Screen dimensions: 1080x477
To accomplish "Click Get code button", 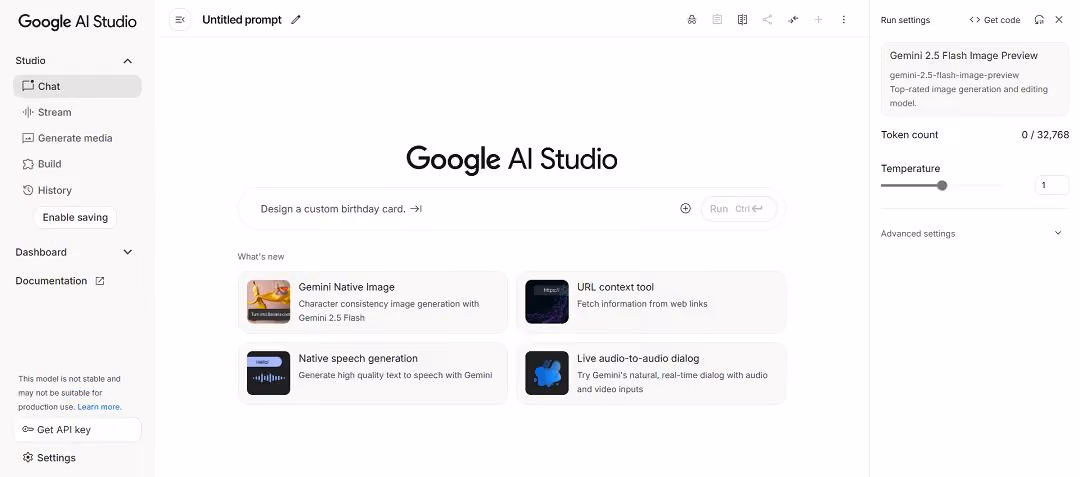I will [x=995, y=20].
